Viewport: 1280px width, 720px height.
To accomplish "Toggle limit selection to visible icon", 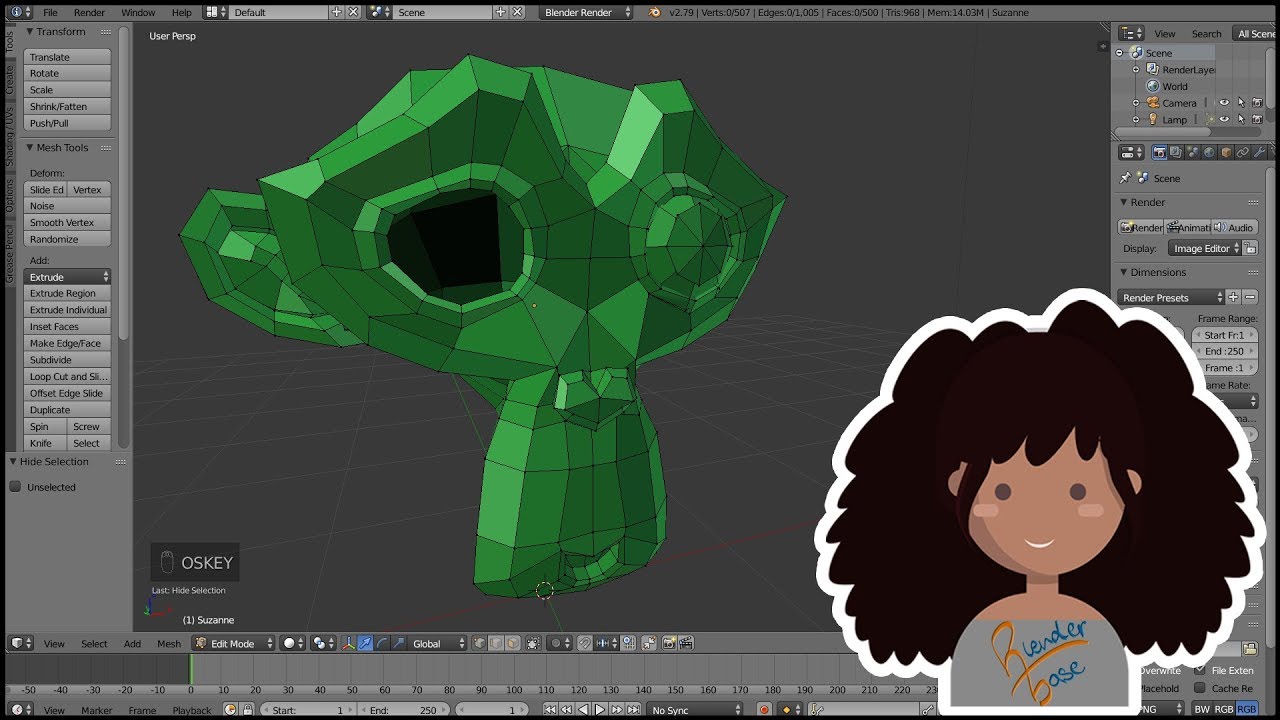I will 533,643.
